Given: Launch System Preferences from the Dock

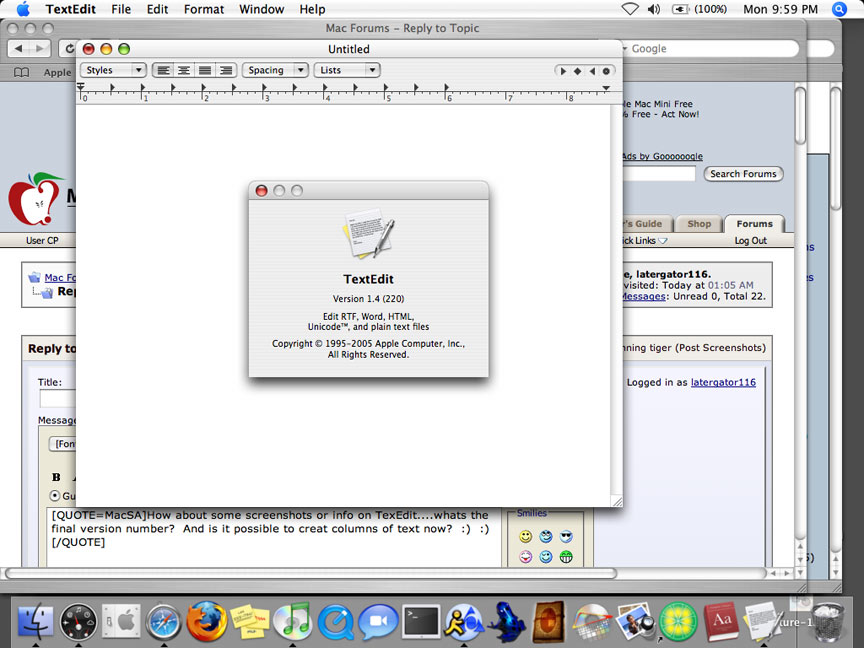Looking at the screenshot, I should [121, 621].
